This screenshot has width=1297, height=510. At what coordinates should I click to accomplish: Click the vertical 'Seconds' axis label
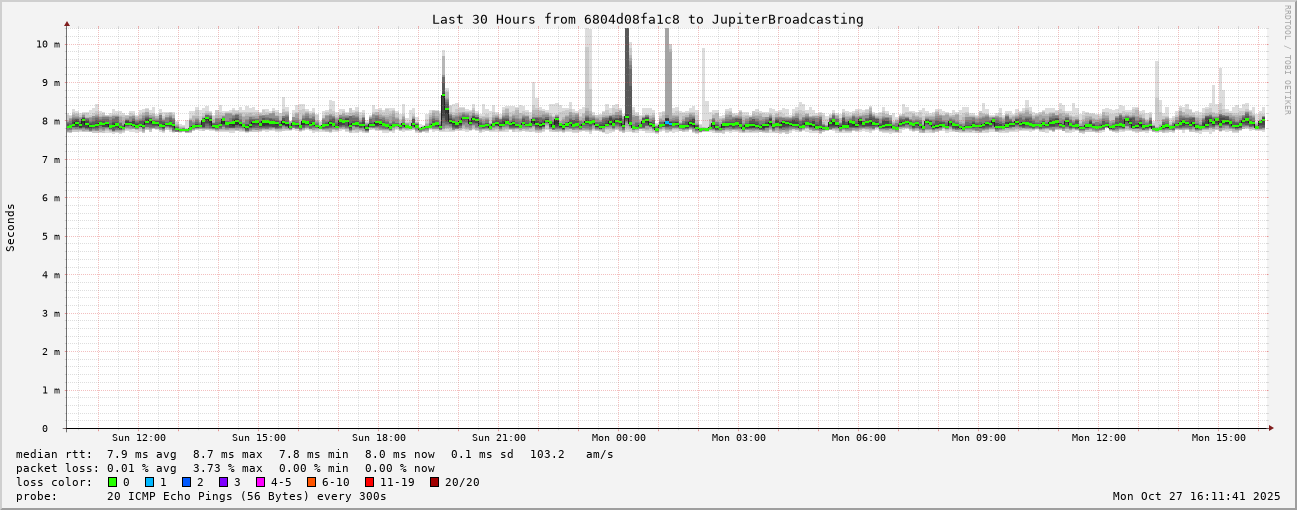[x=11, y=227]
